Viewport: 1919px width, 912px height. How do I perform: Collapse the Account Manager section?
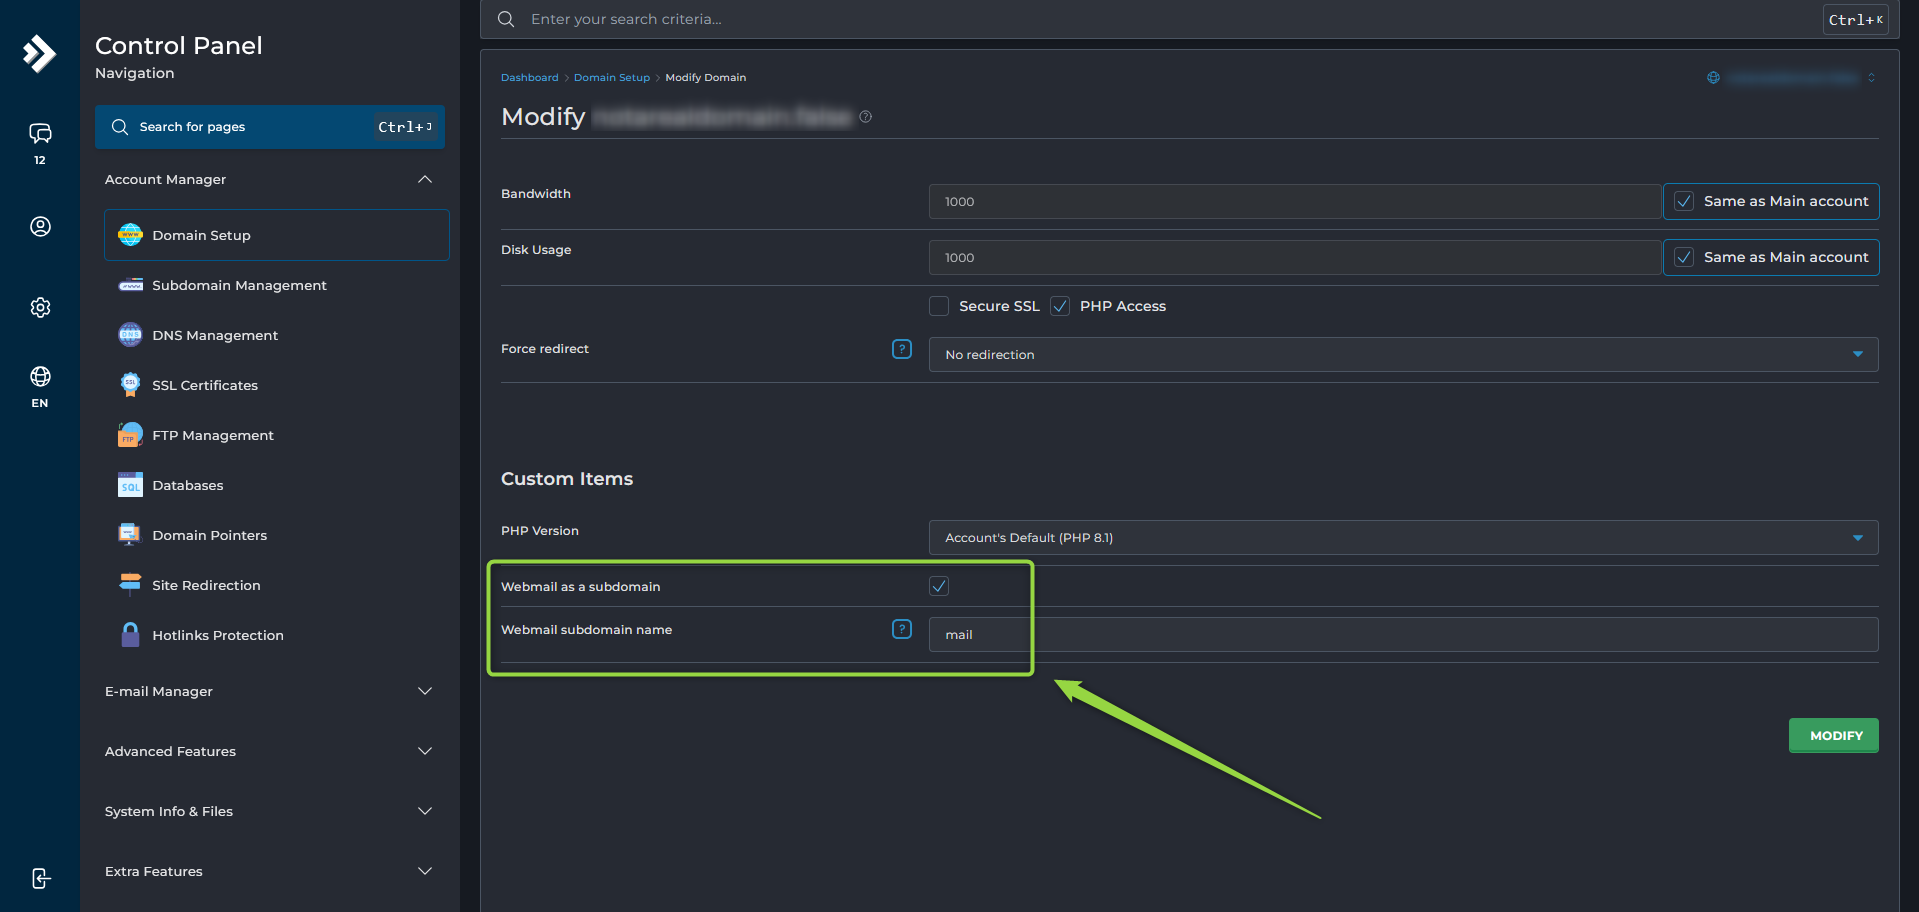(270, 179)
